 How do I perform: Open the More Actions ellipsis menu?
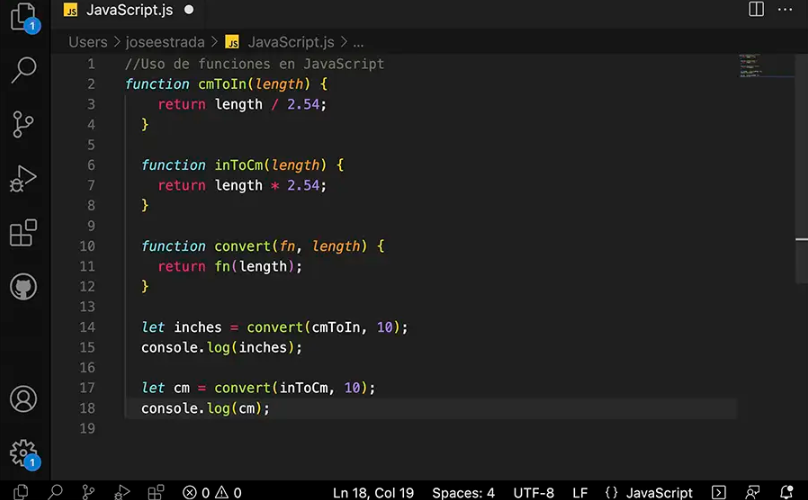[785, 9]
